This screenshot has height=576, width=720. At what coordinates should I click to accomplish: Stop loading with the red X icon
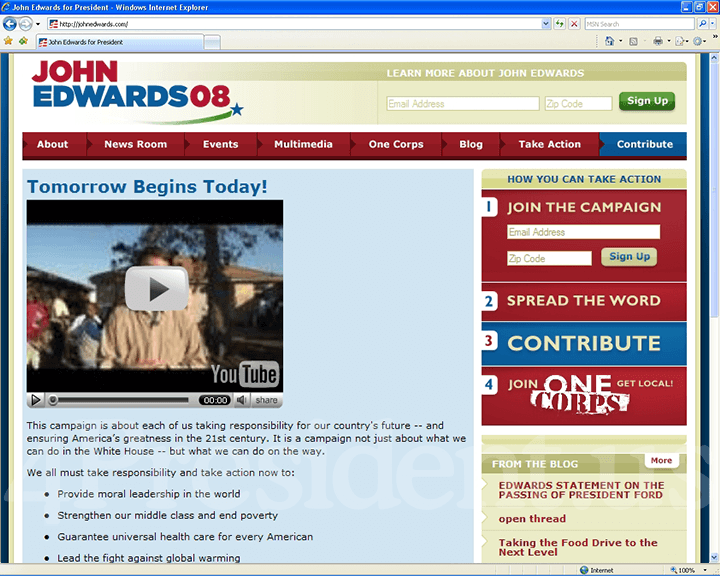click(574, 24)
